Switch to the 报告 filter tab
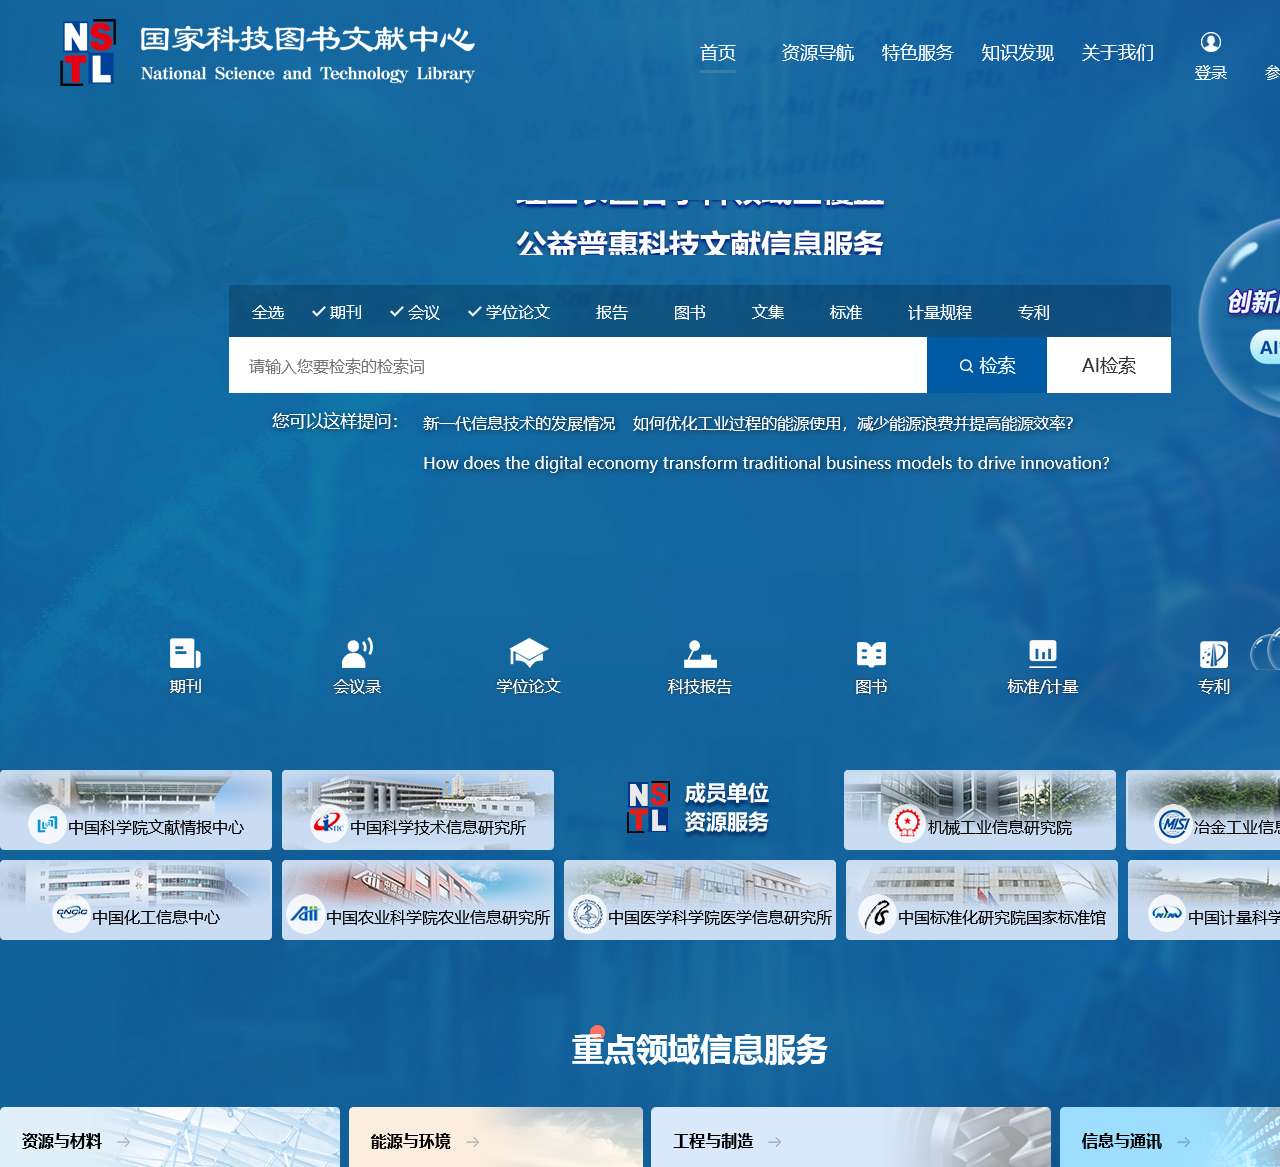 point(611,311)
